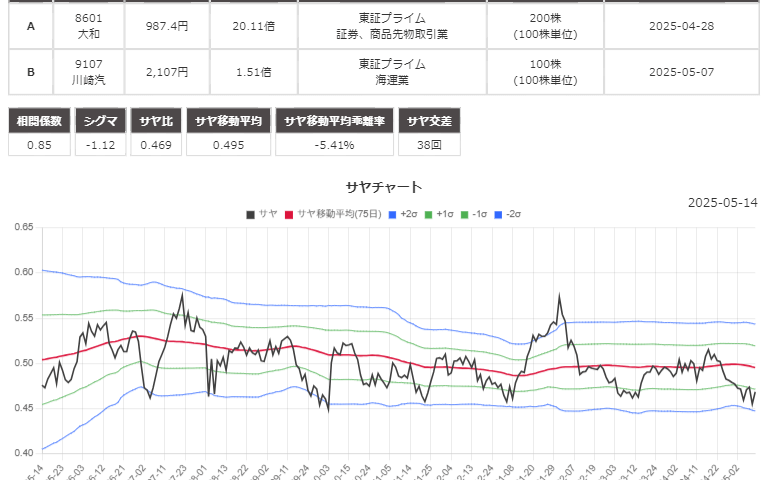
Task: Click the 相関係数 header
Action: point(39,120)
